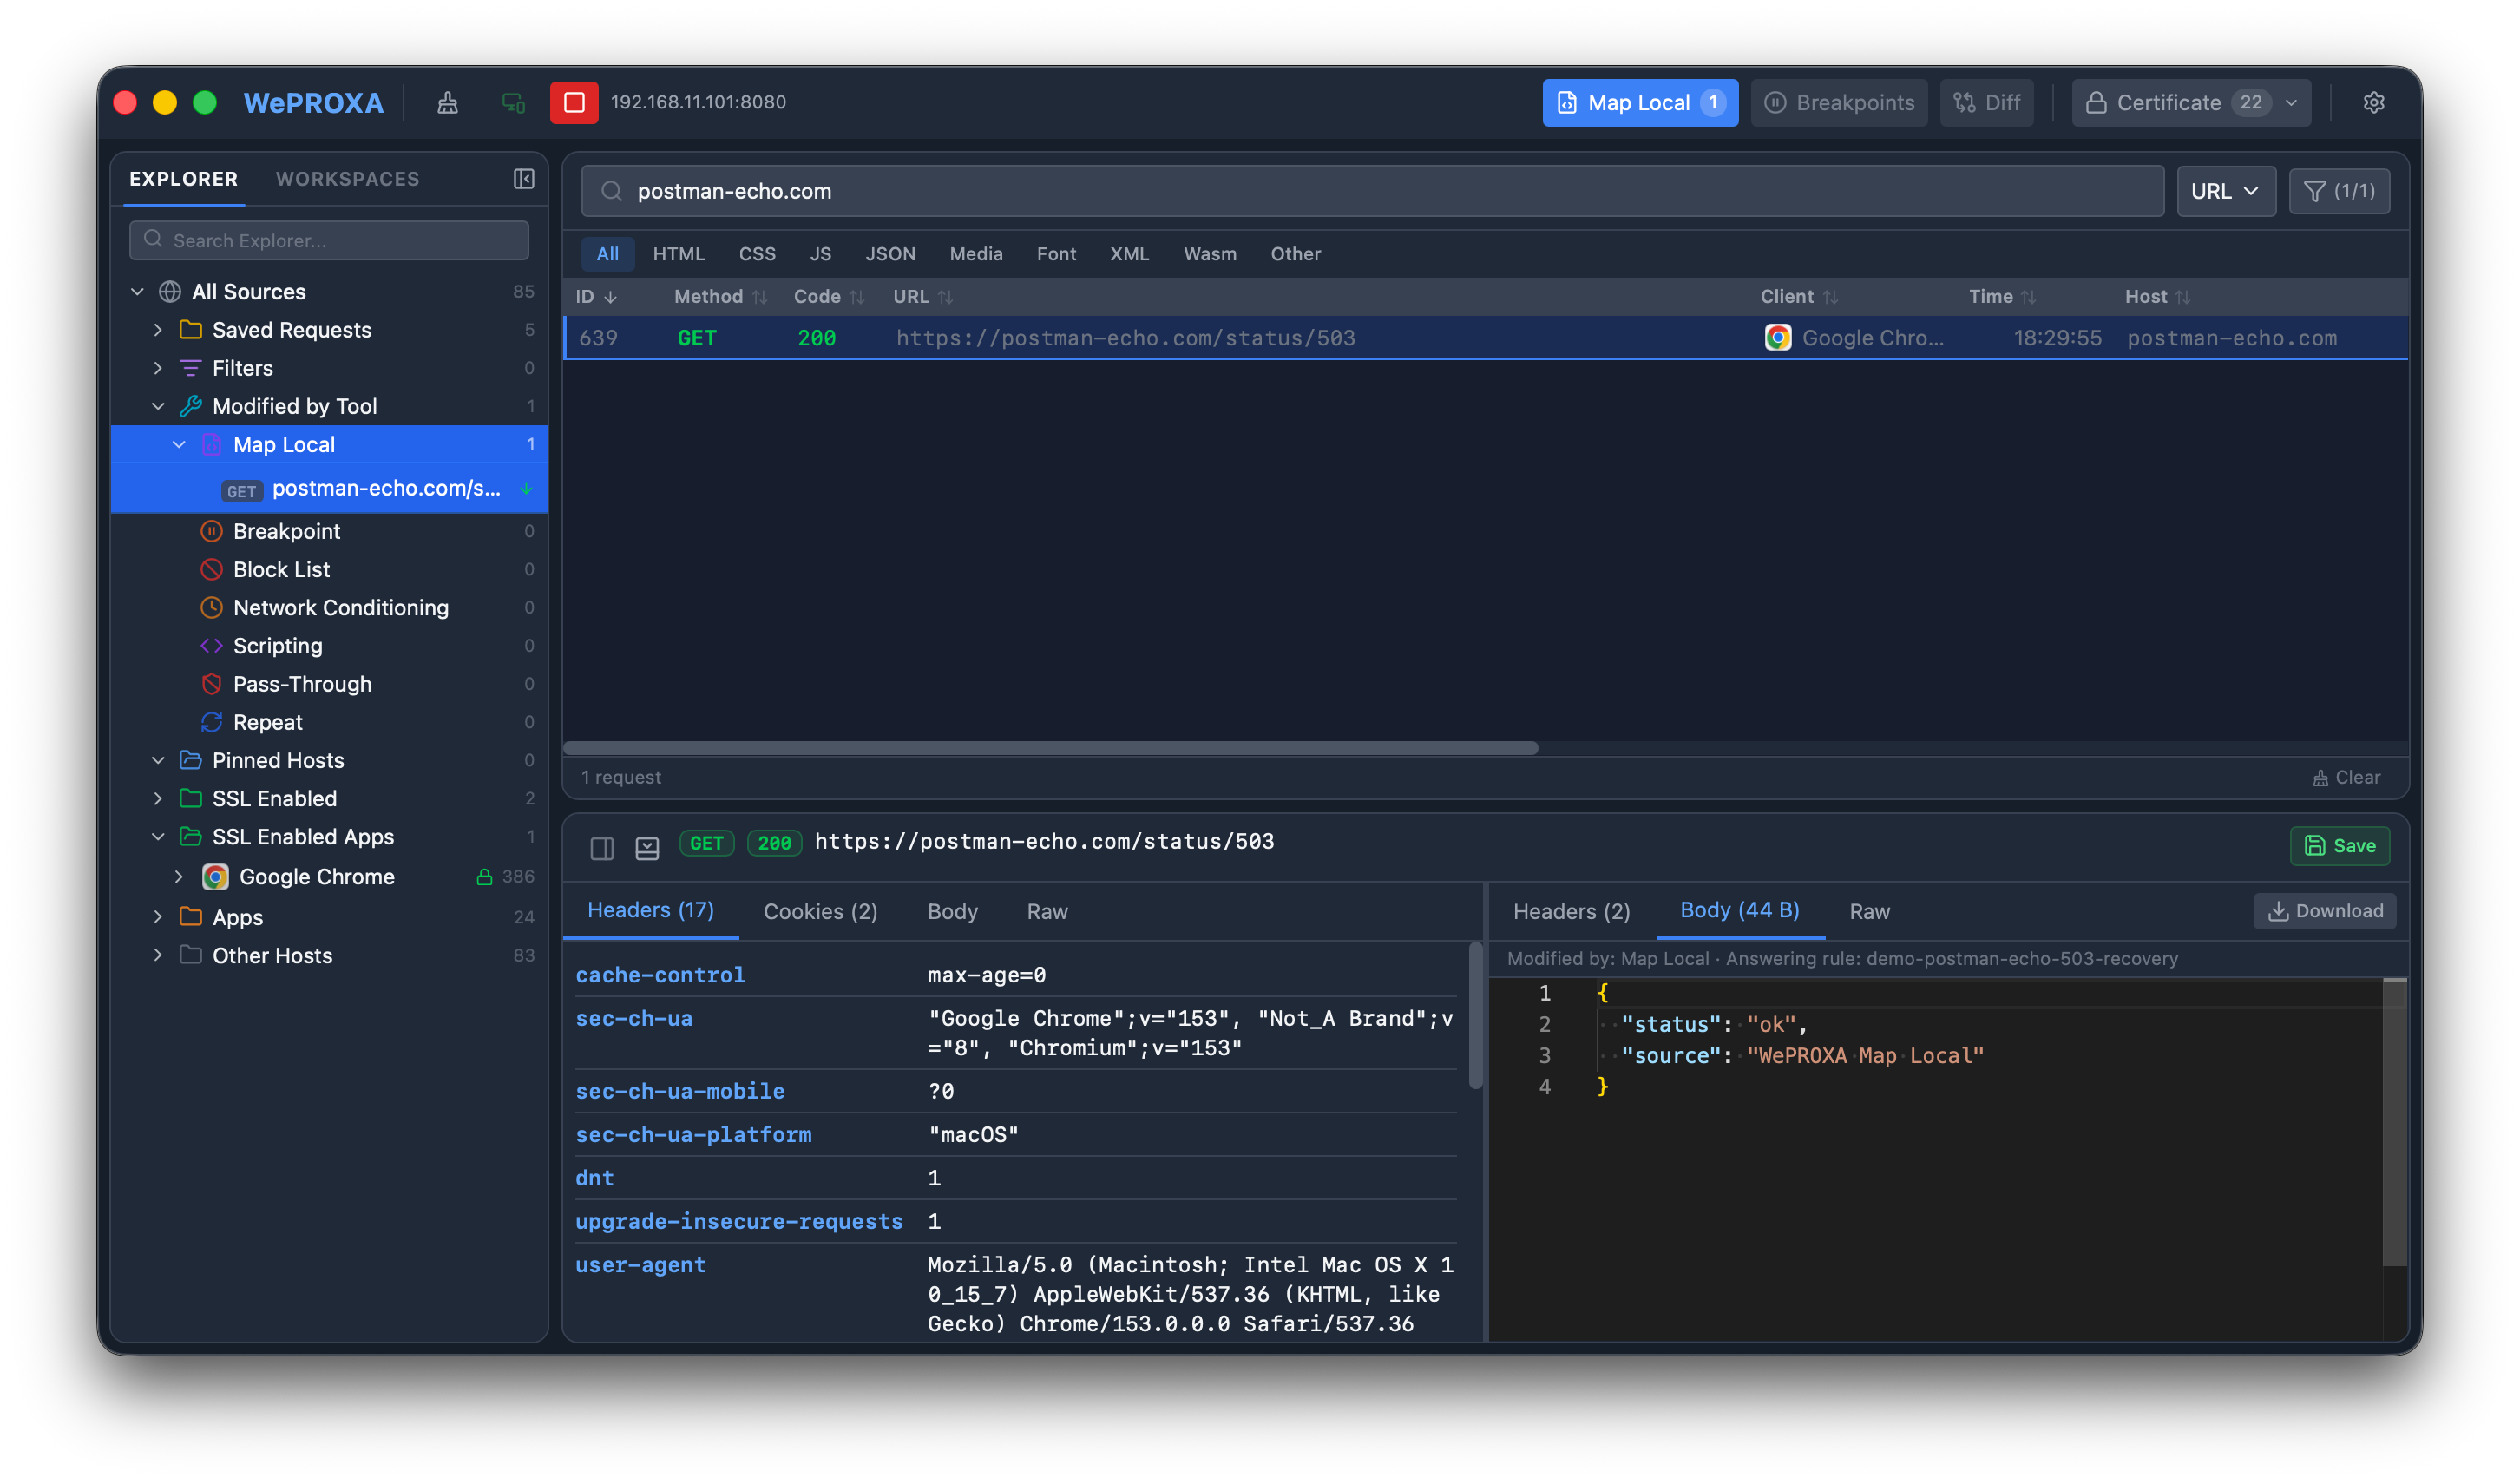Viewport: 2520px width, 1484px height.
Task: Click the All Sources globe icon
Action: pos(170,292)
